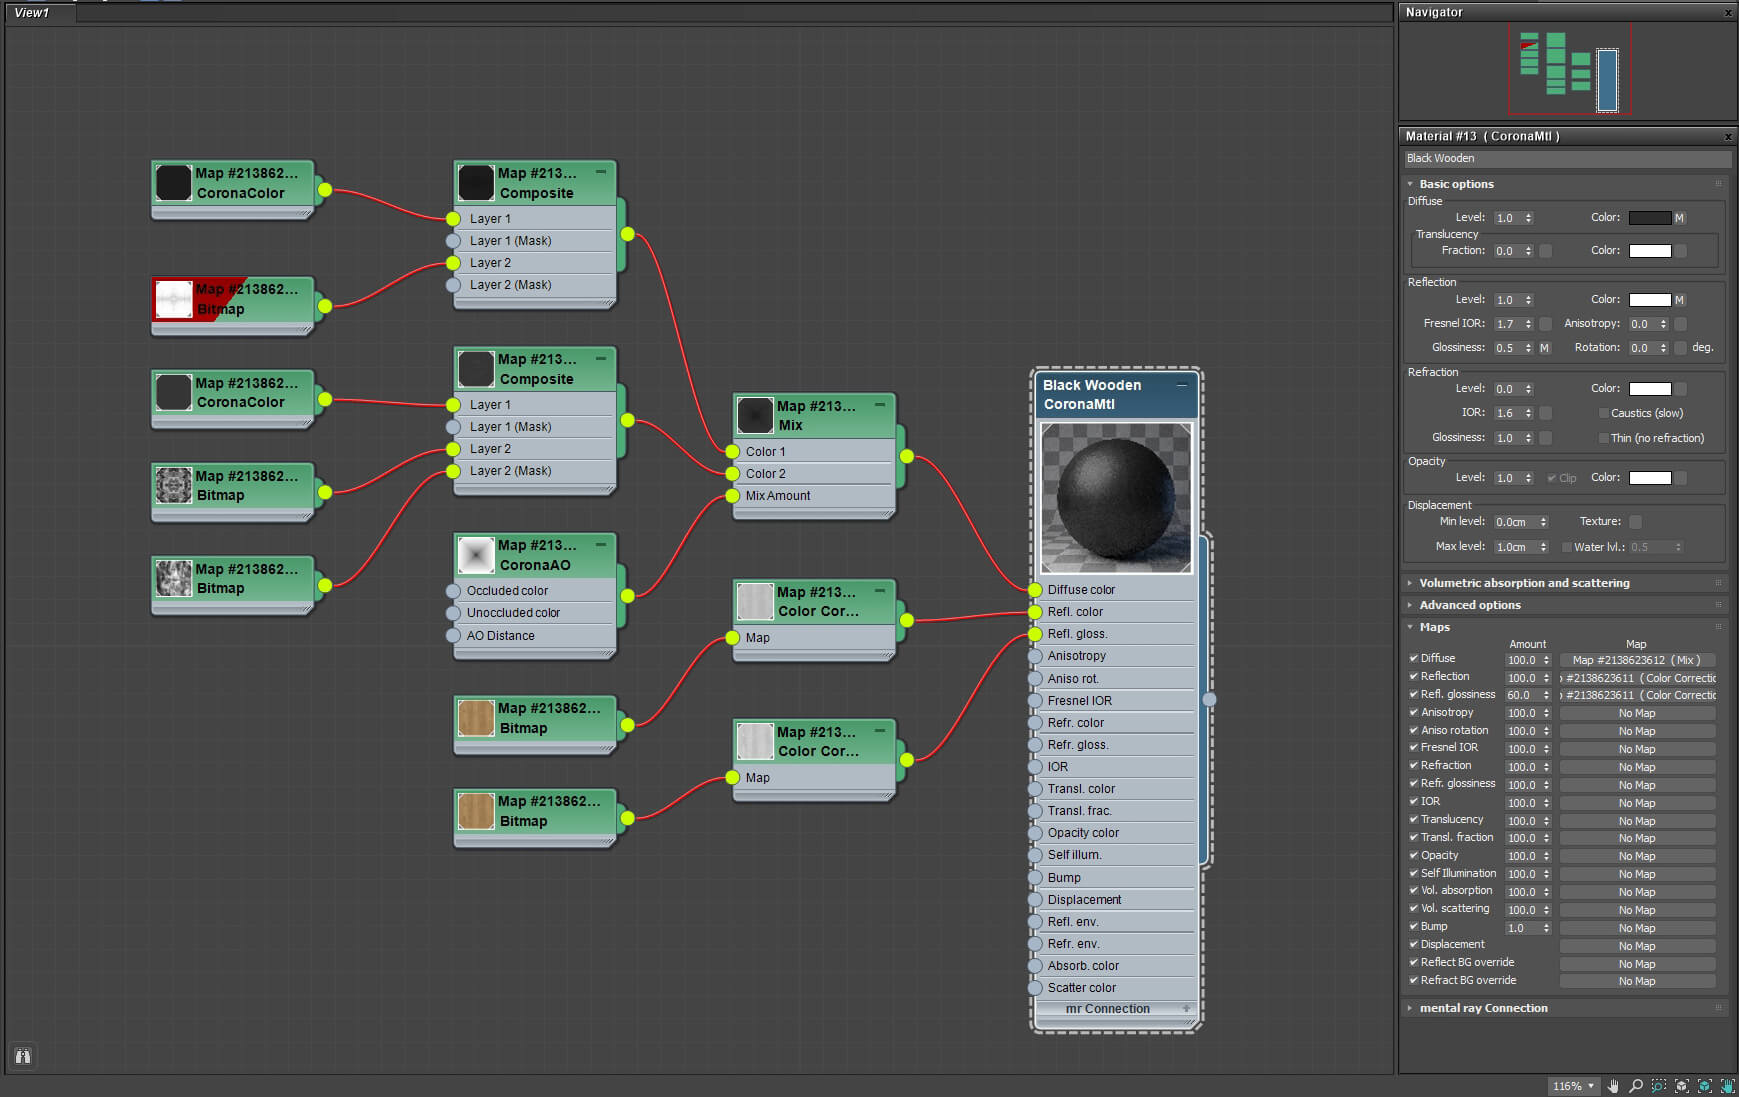
Task: Toggle the Bump map checkbox
Action: point(1413,926)
